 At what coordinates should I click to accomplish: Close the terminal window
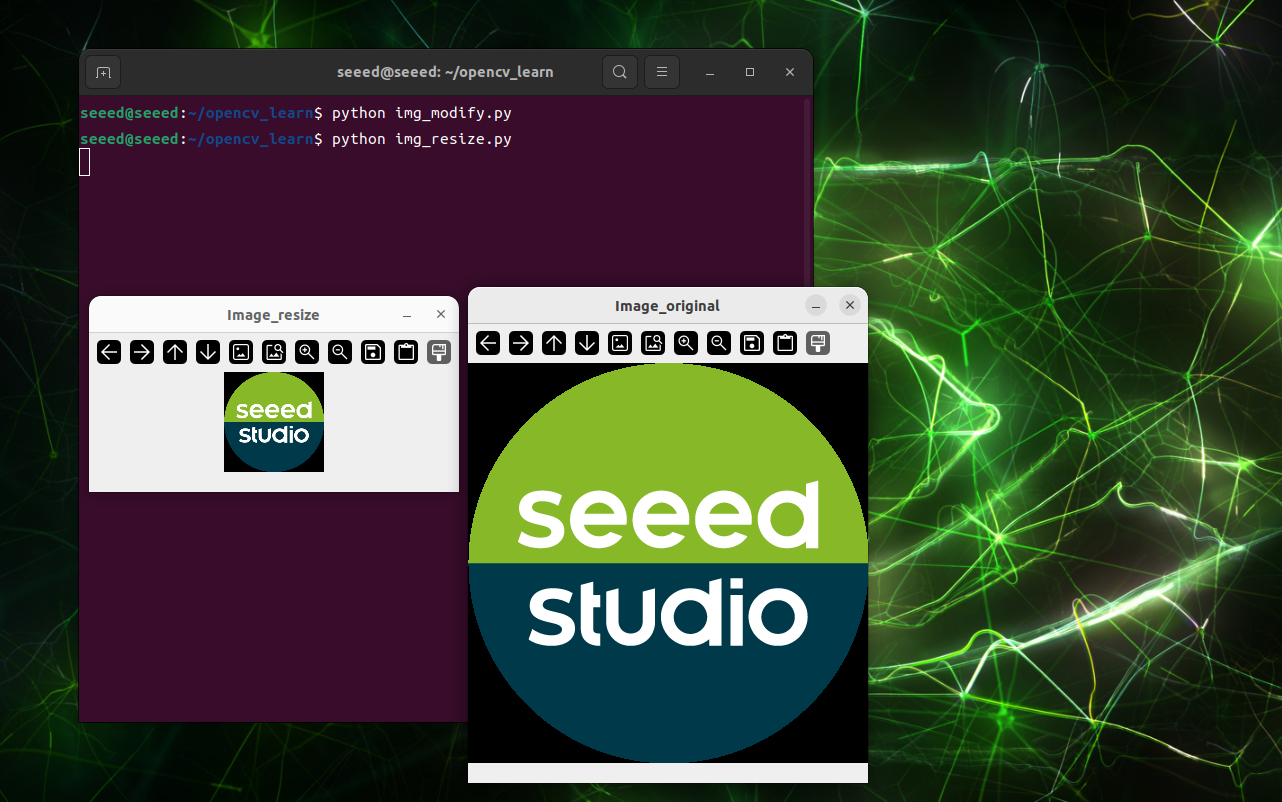point(790,72)
